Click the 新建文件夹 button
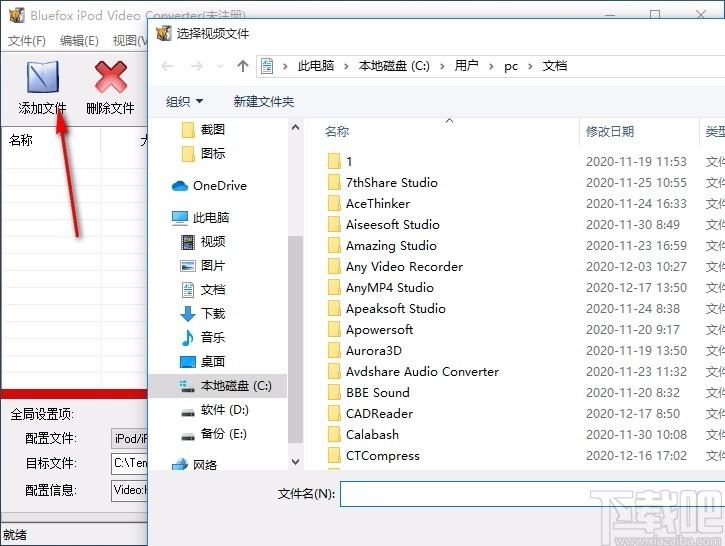 coord(264,101)
